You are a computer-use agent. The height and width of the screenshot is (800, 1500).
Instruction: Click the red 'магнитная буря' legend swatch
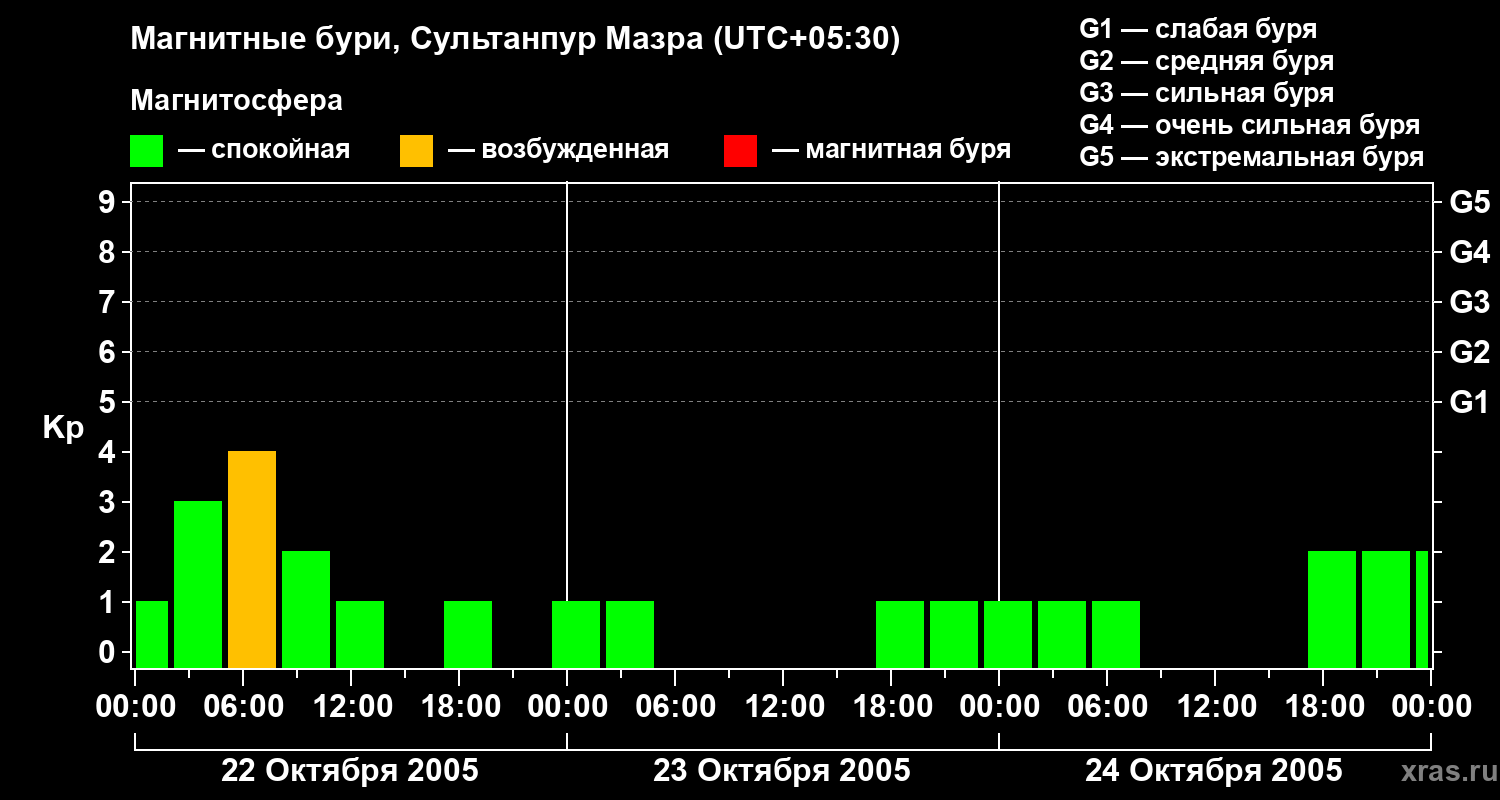740,151
